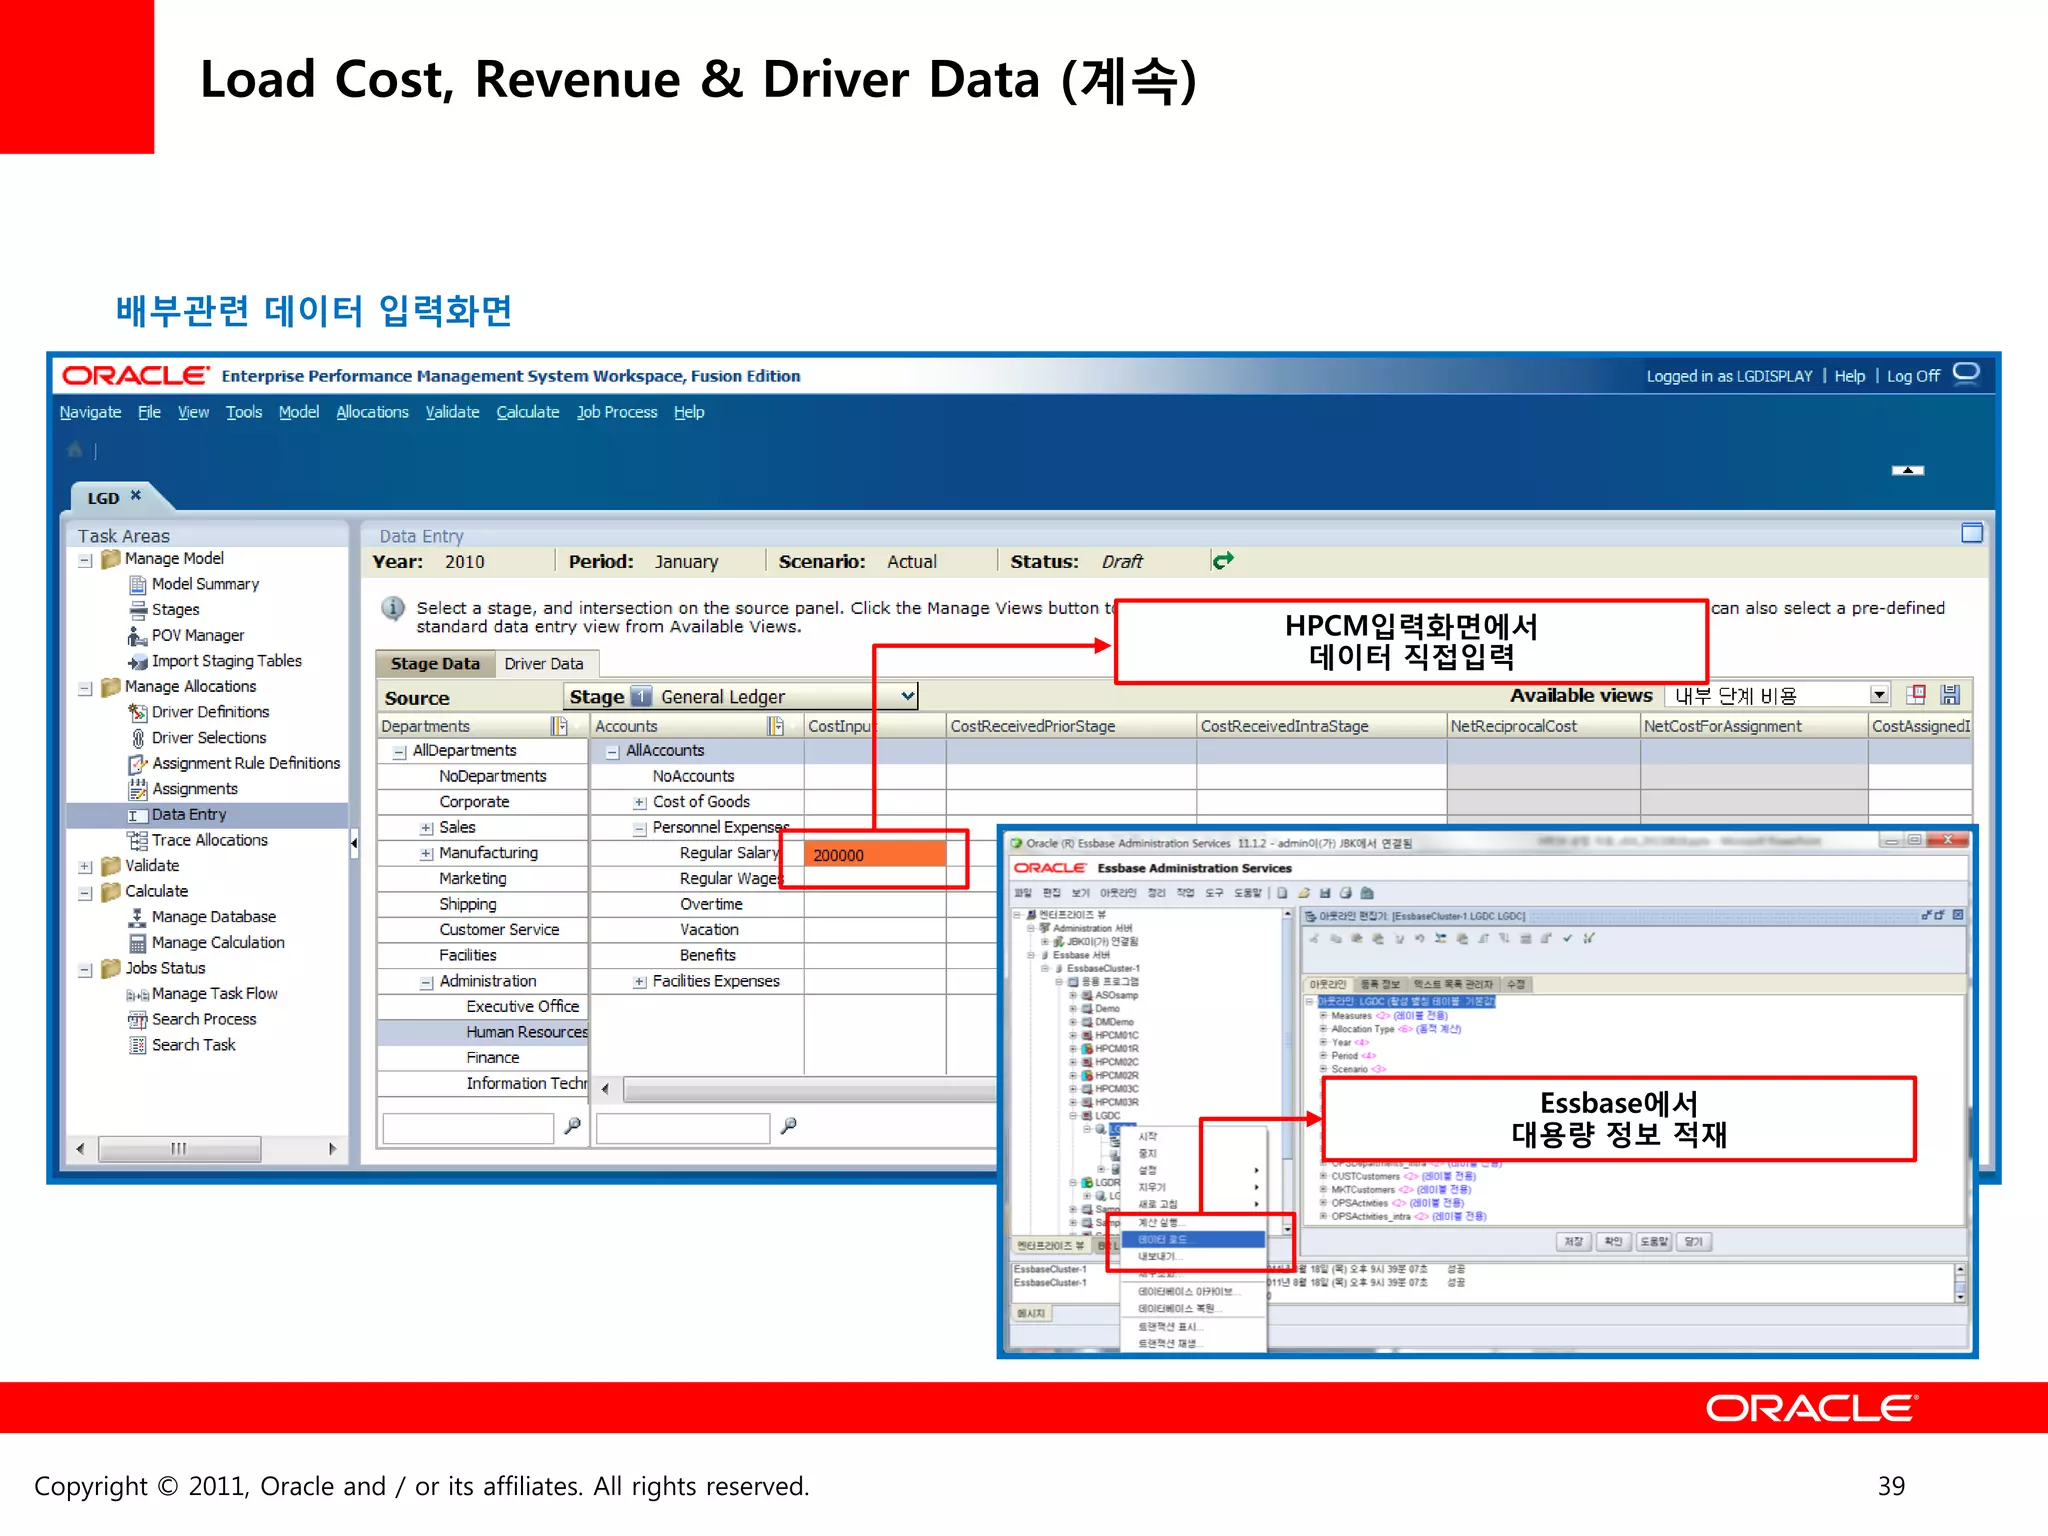The height and width of the screenshot is (1536, 2048).
Task: Open POV Manager in Task Areas
Action: [x=198, y=635]
